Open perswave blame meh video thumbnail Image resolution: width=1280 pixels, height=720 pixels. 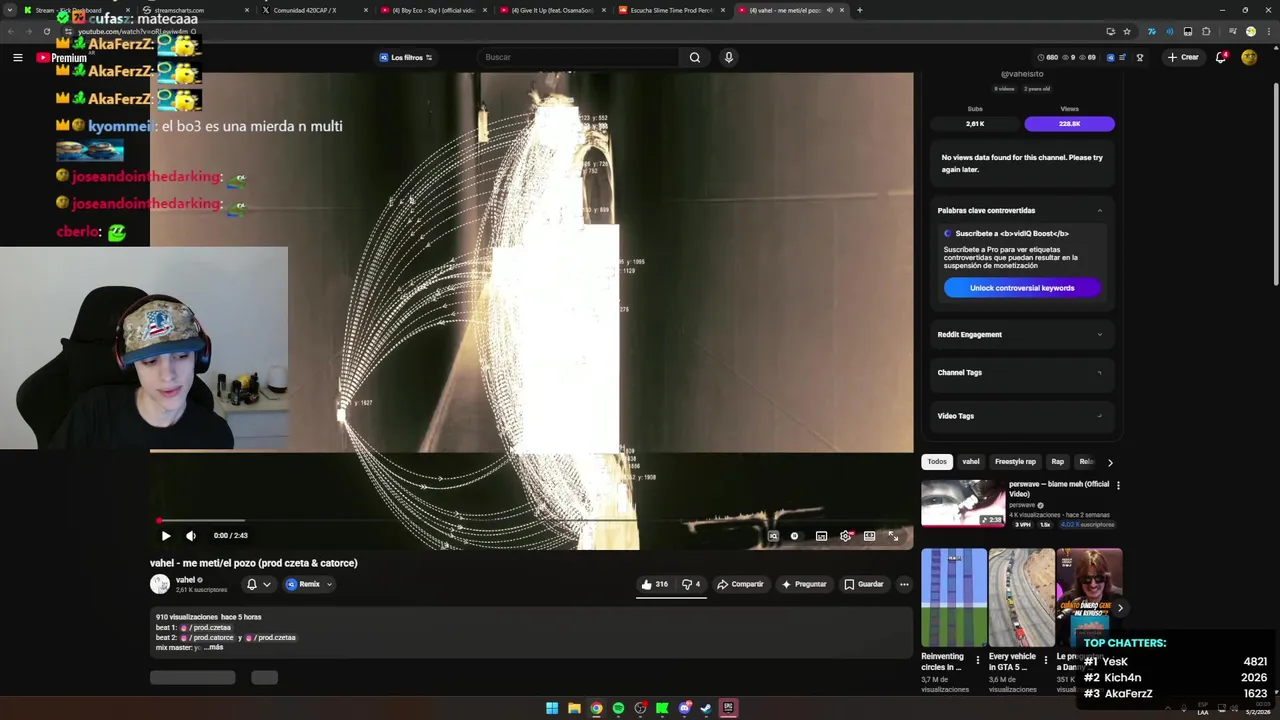point(963,503)
